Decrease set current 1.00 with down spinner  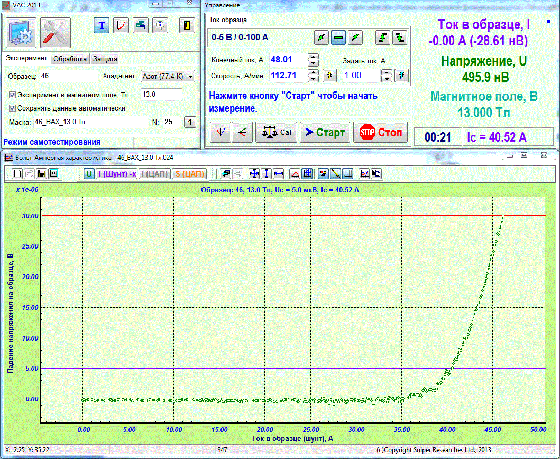click(386, 79)
